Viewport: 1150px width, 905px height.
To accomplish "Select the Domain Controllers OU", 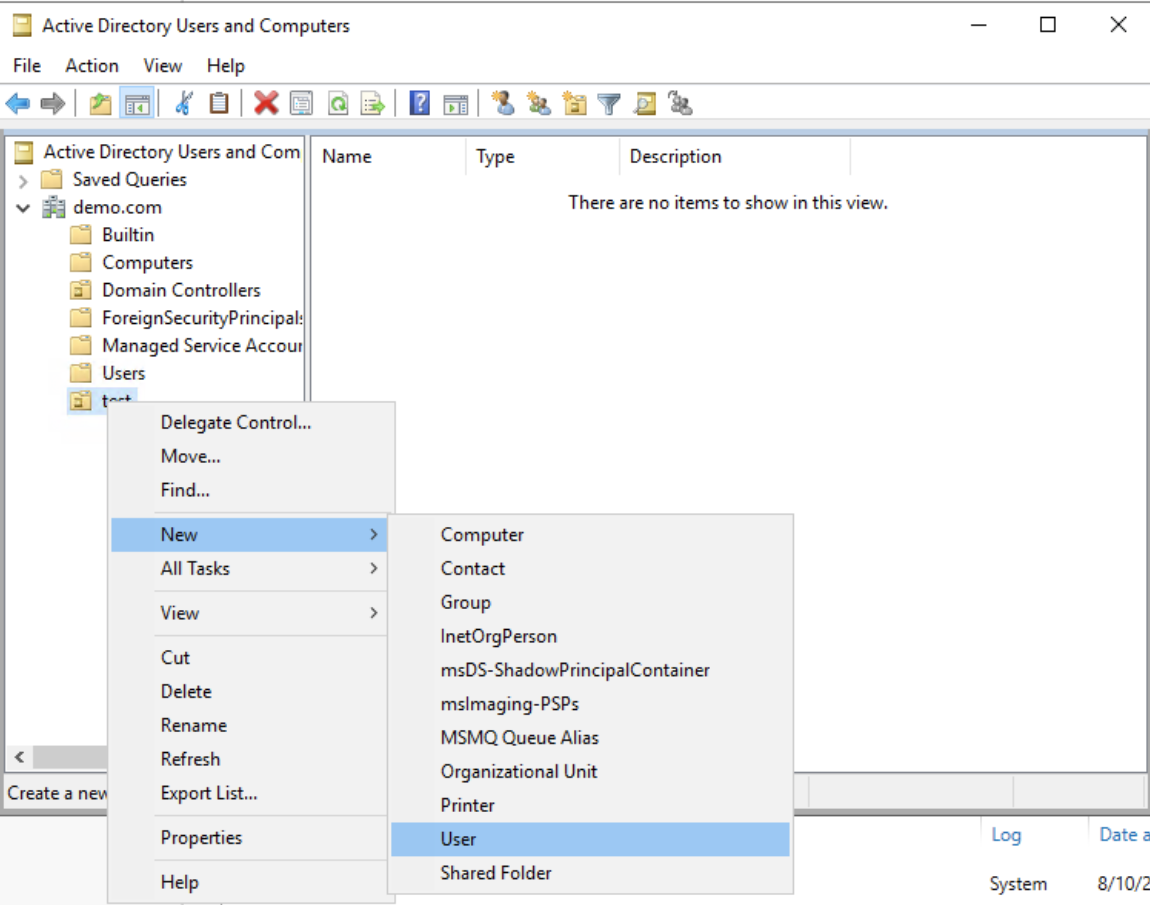I will (x=181, y=290).
